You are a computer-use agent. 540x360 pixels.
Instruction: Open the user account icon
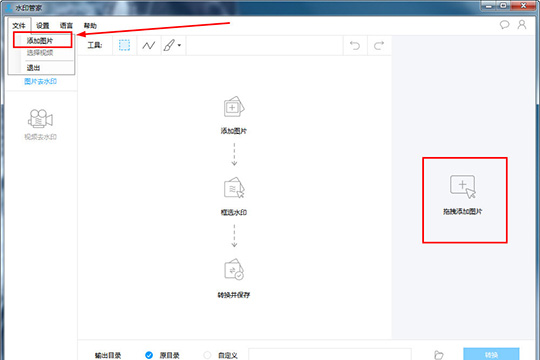pyautogui.click(x=522, y=25)
